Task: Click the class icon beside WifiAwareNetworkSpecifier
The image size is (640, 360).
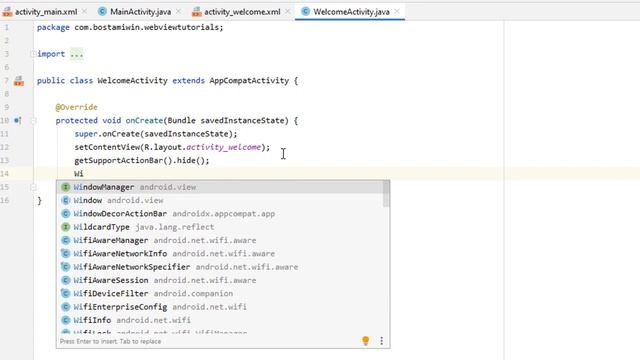Action: [x=66, y=267]
